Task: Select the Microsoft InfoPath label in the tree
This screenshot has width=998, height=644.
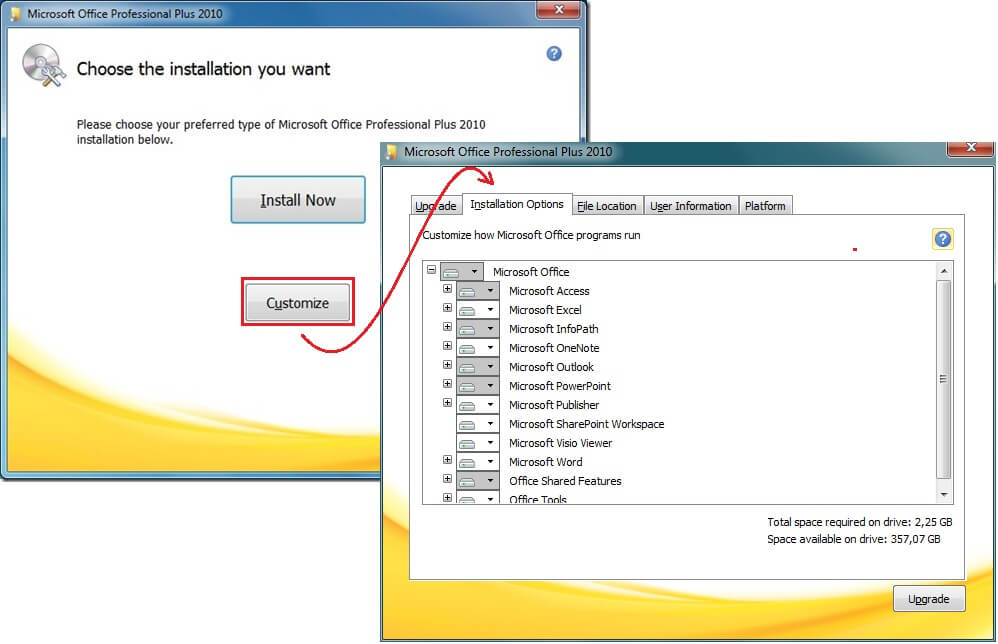Action: click(x=554, y=329)
